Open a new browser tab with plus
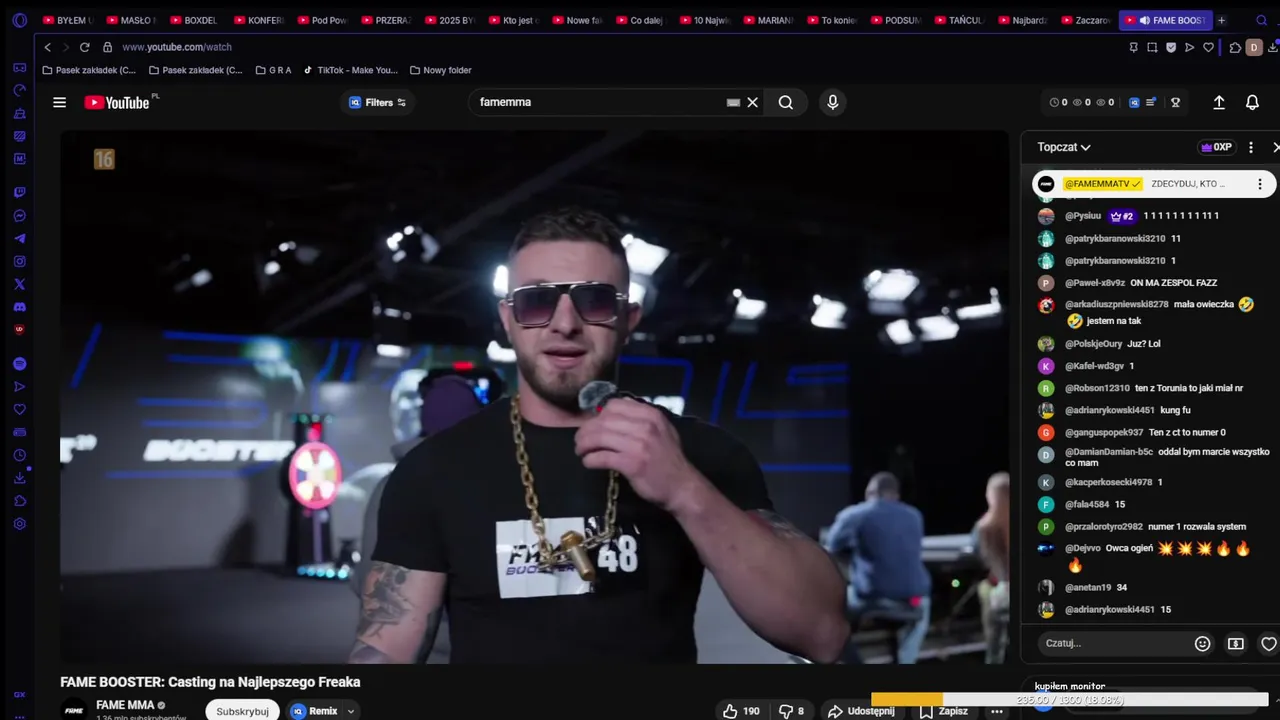The width and height of the screenshot is (1280, 720). pos(1221,20)
